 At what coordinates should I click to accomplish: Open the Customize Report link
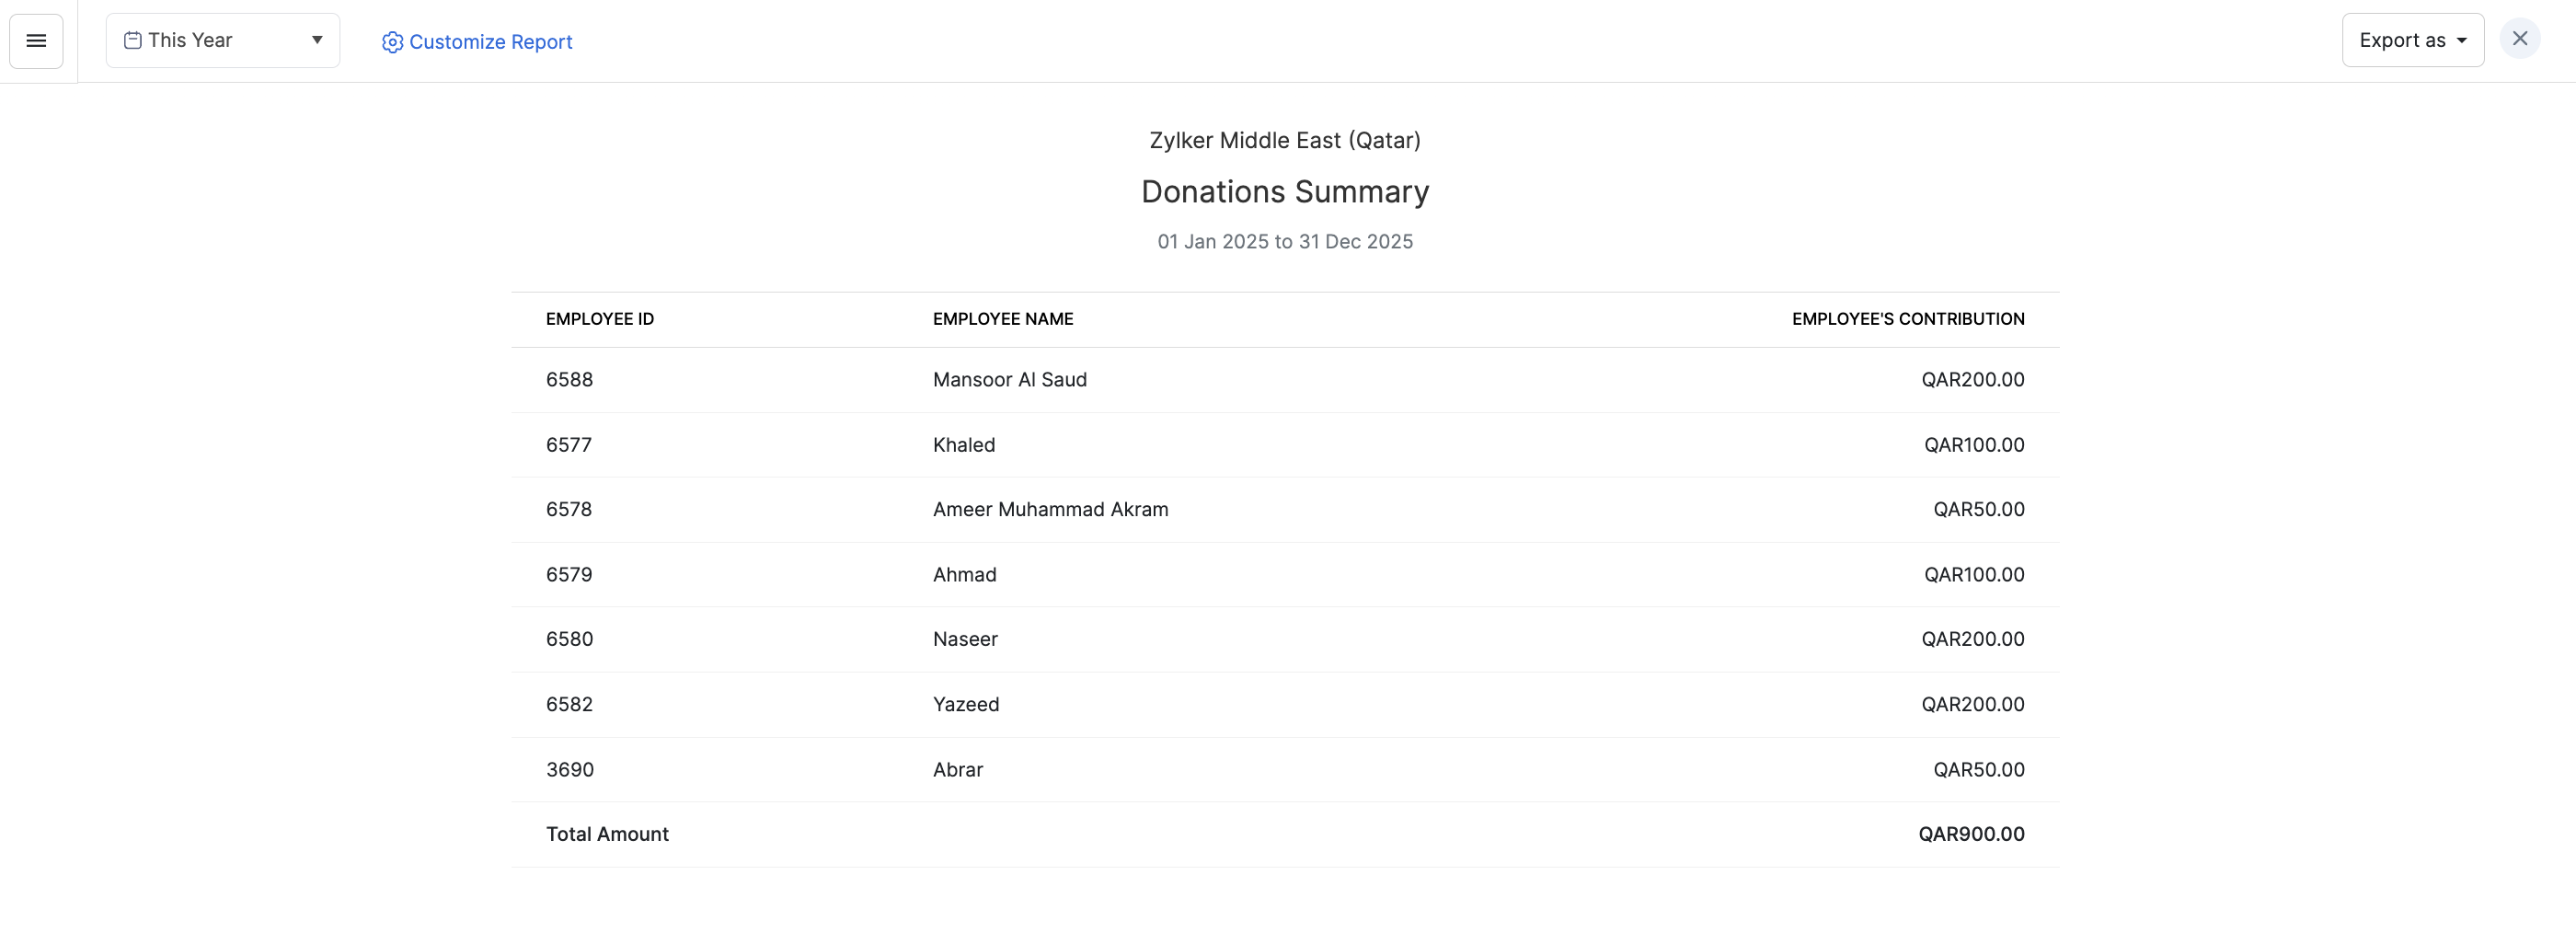pos(490,42)
